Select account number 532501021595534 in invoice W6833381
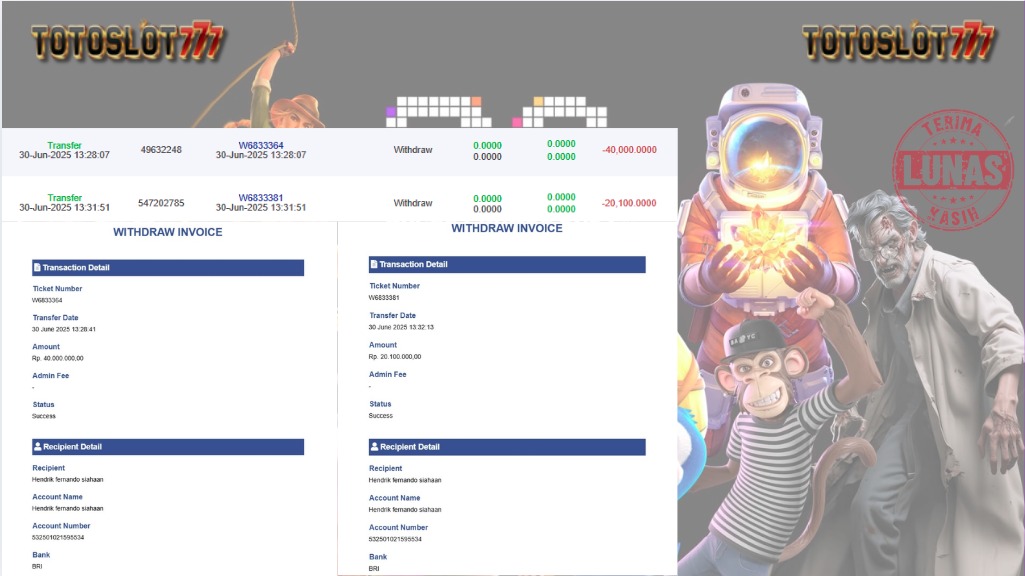Image resolution: width=1025 pixels, height=576 pixels. coord(395,539)
